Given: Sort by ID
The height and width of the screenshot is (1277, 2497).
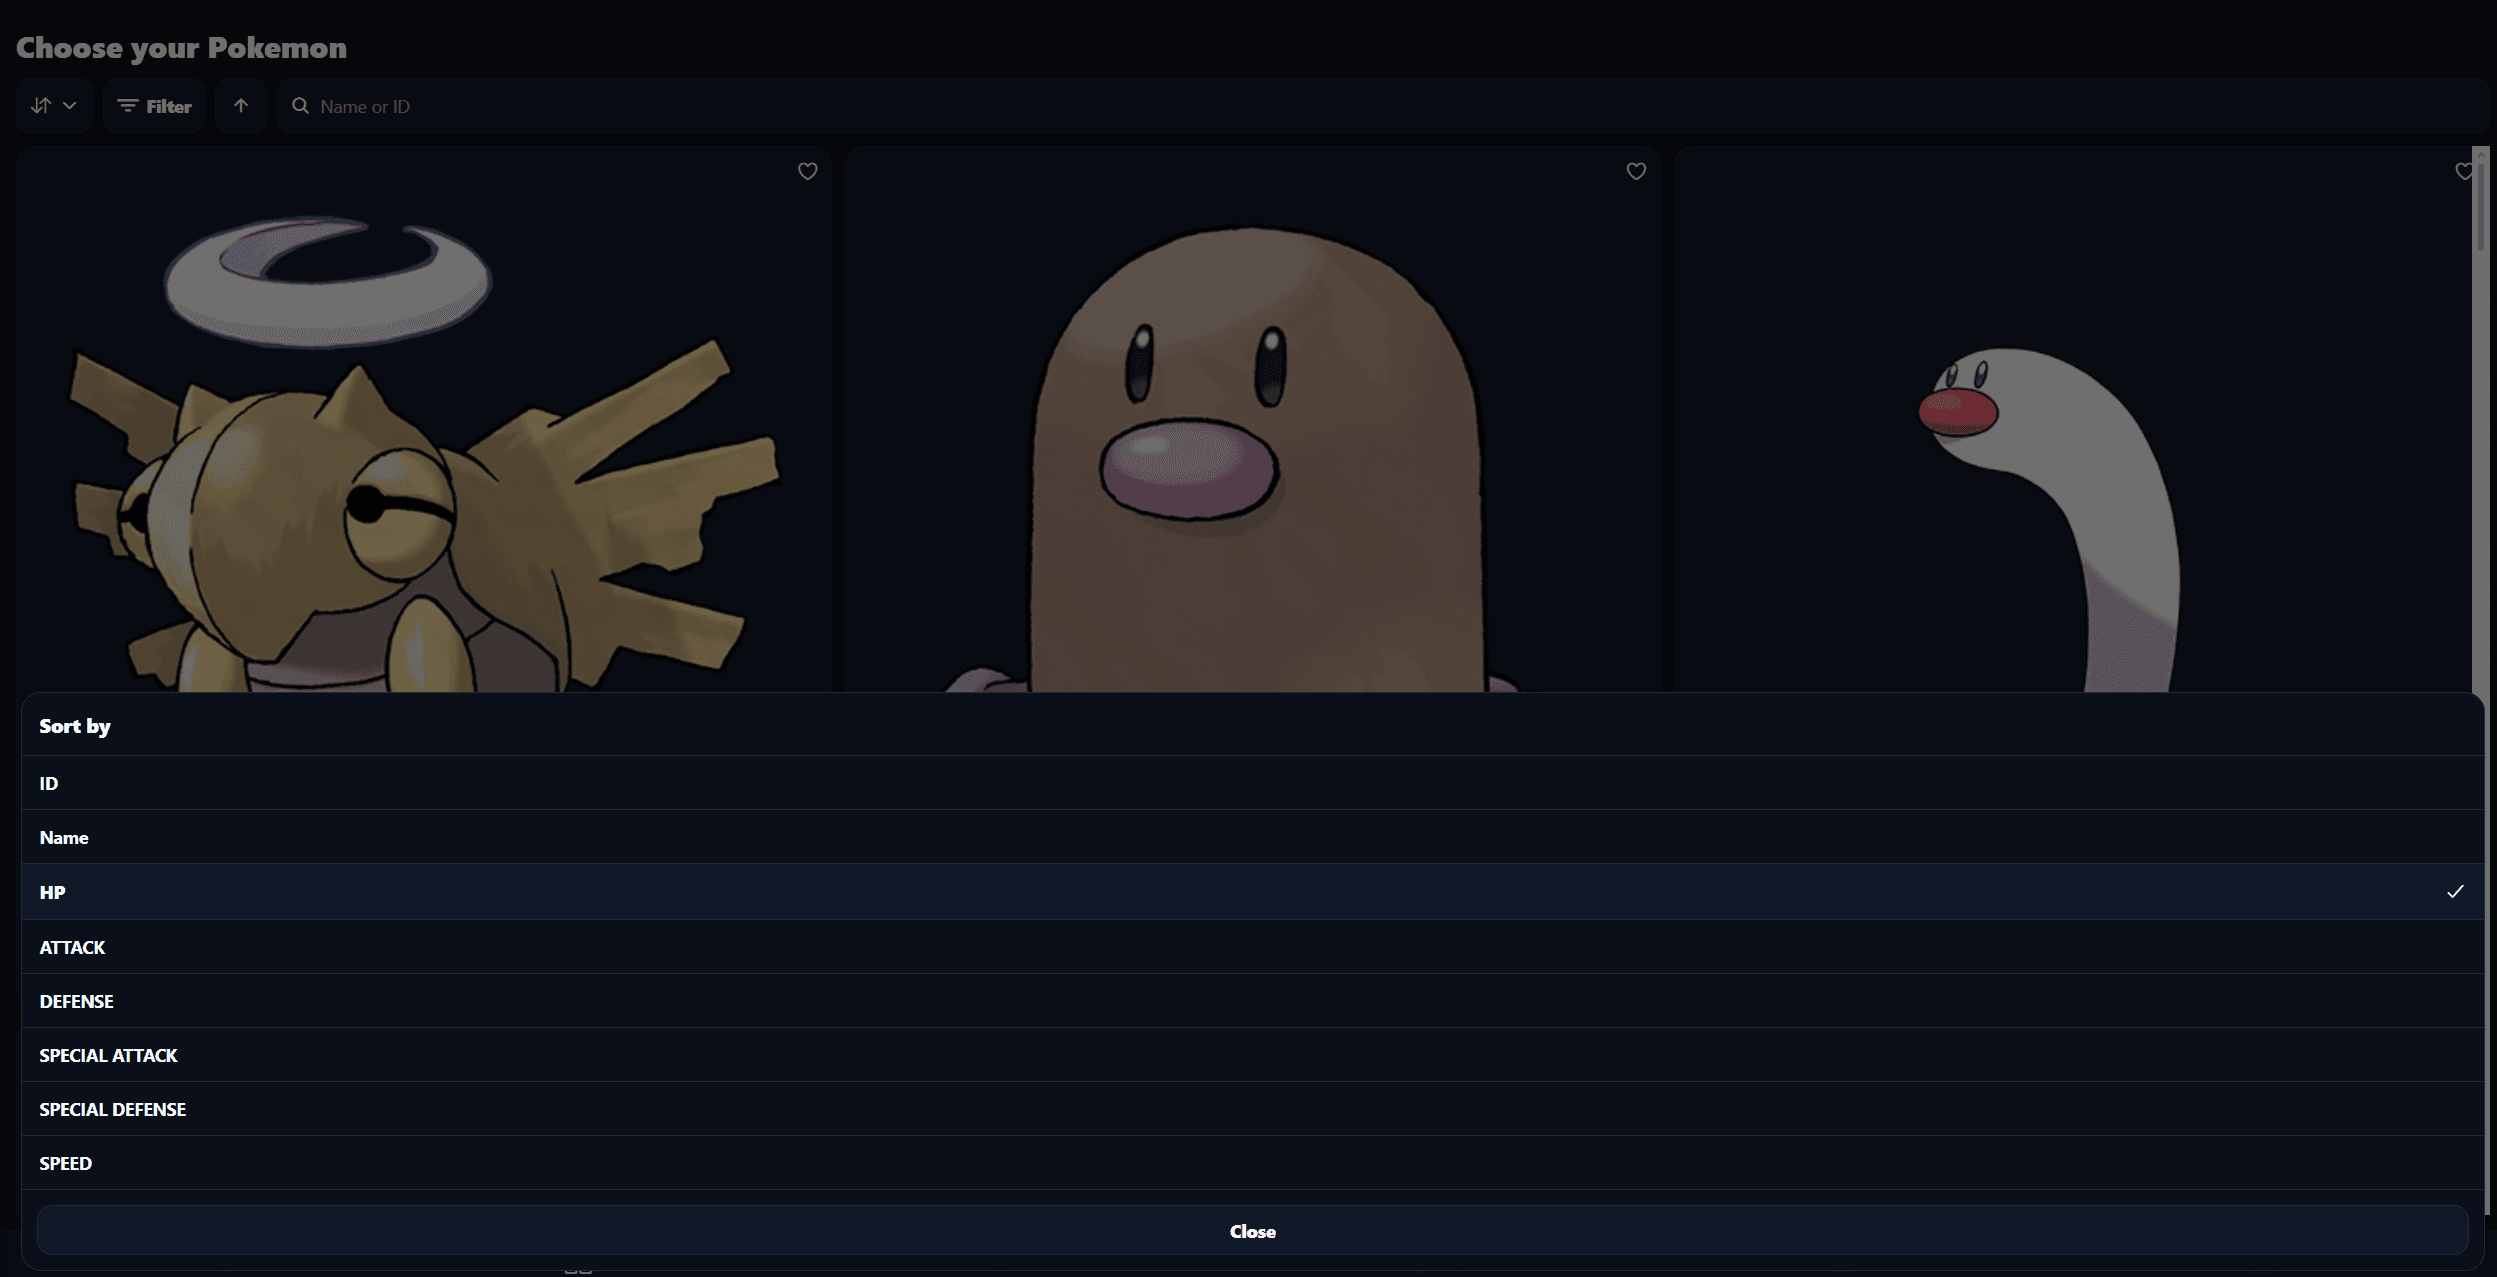Looking at the screenshot, I should coord(1253,783).
